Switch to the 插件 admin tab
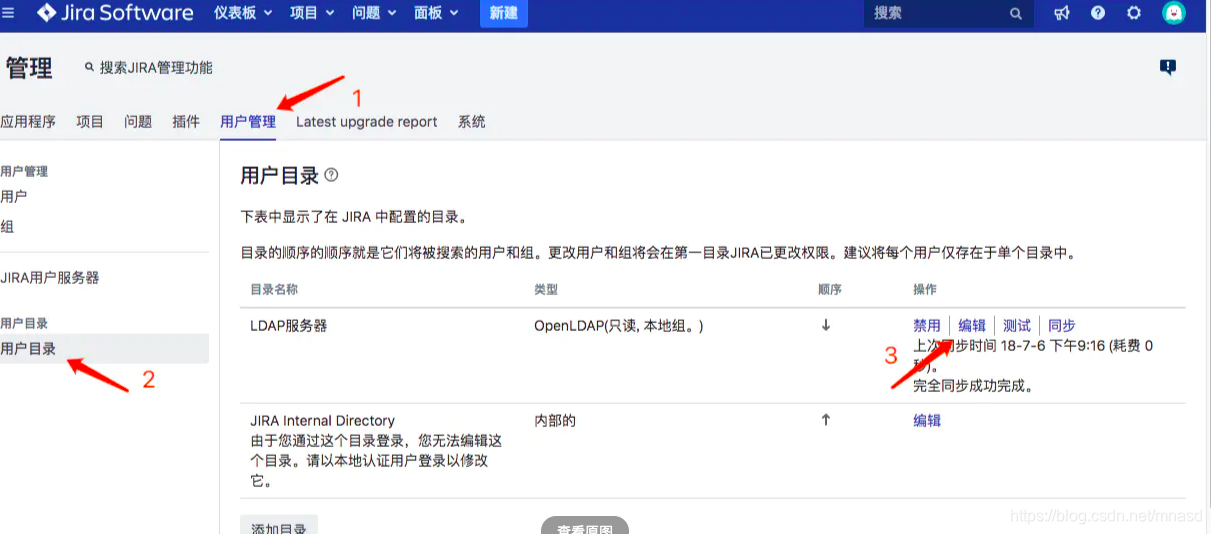The height and width of the screenshot is (534, 1211). pyautogui.click(x=186, y=122)
